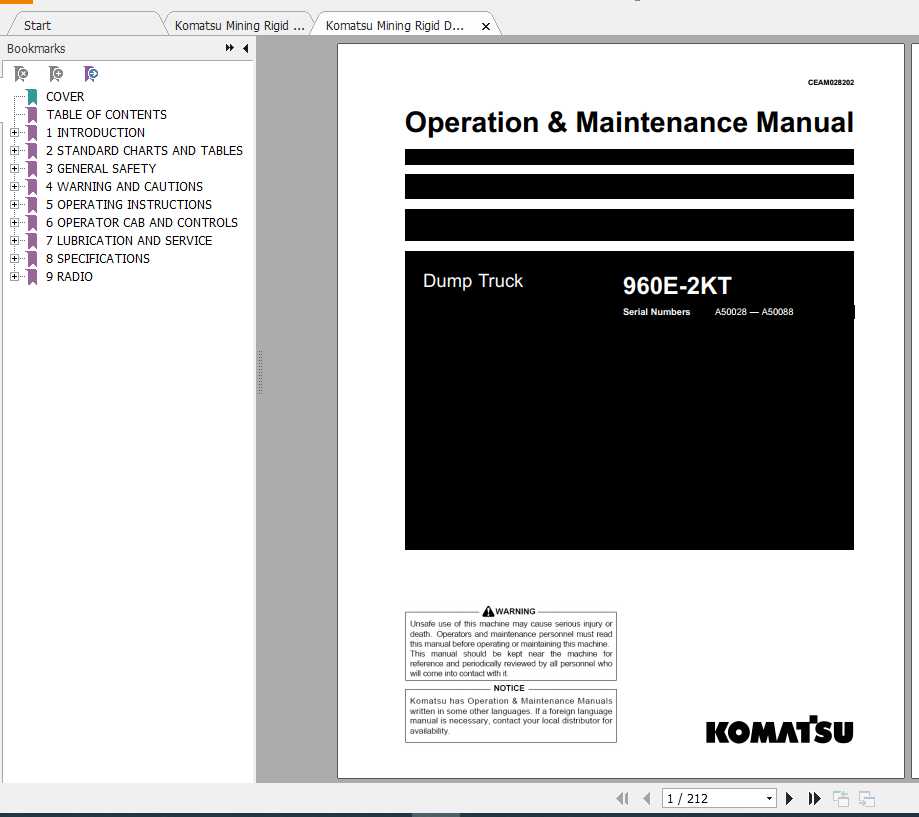Switch to first Komatsu Mining Rigid tab
This screenshot has width=919, height=817.
click(x=239, y=25)
